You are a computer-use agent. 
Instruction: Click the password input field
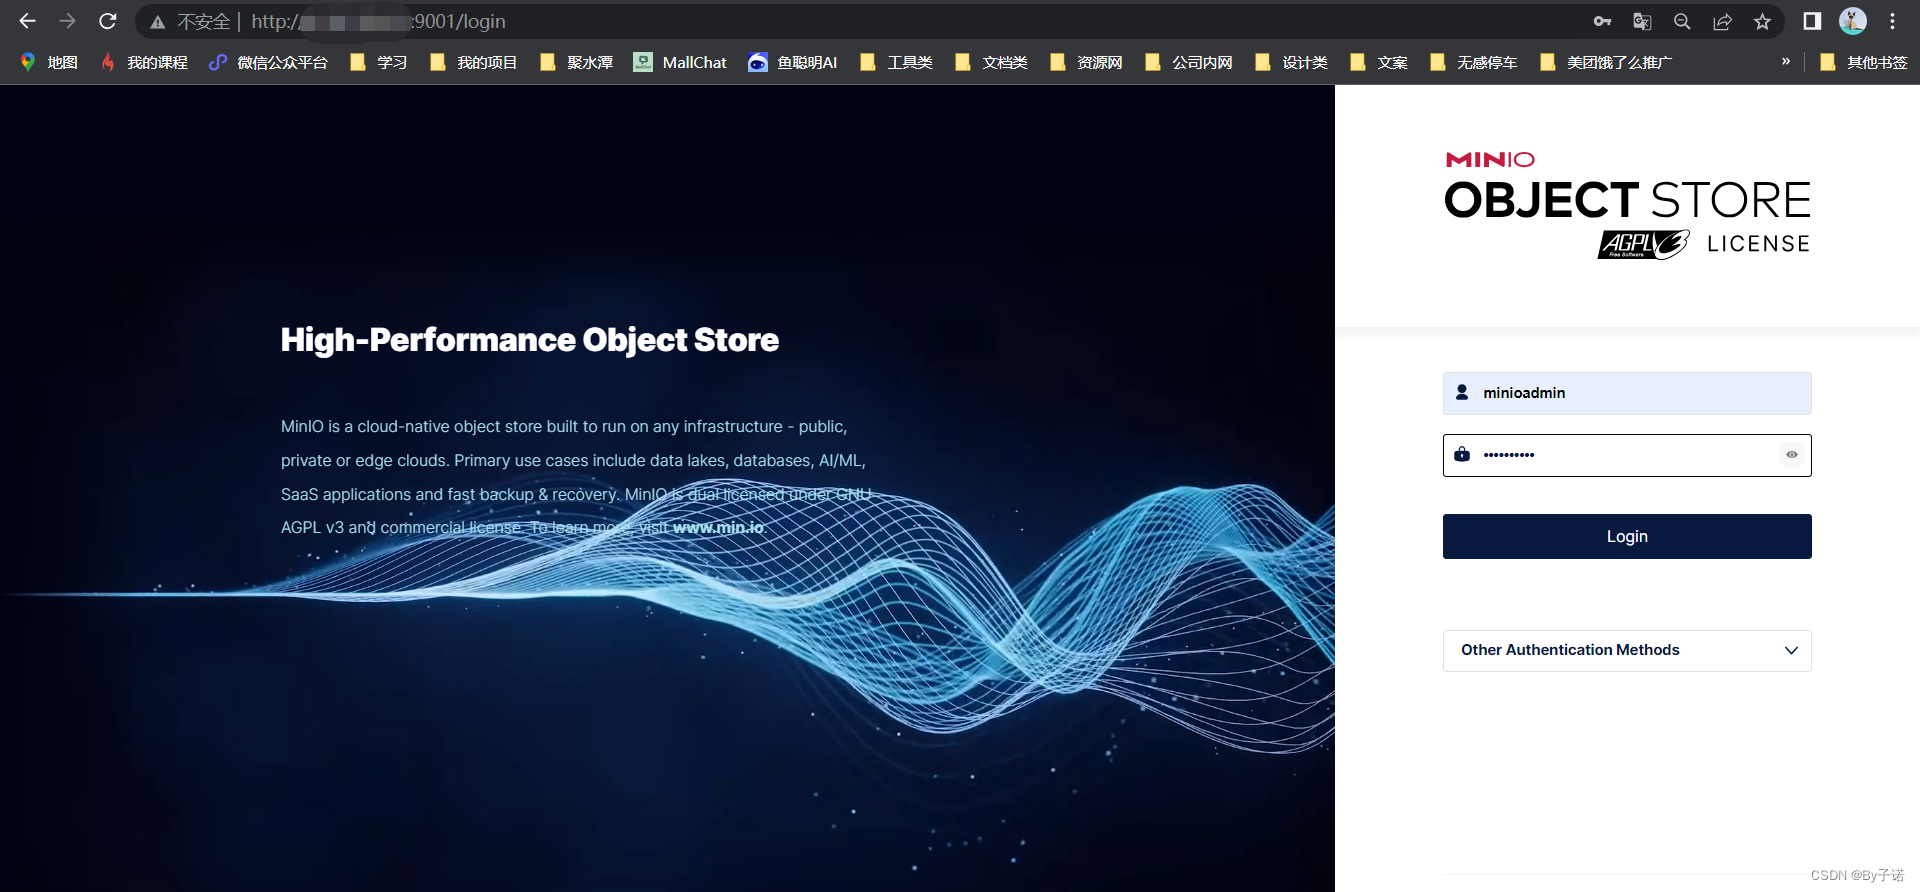point(1627,455)
